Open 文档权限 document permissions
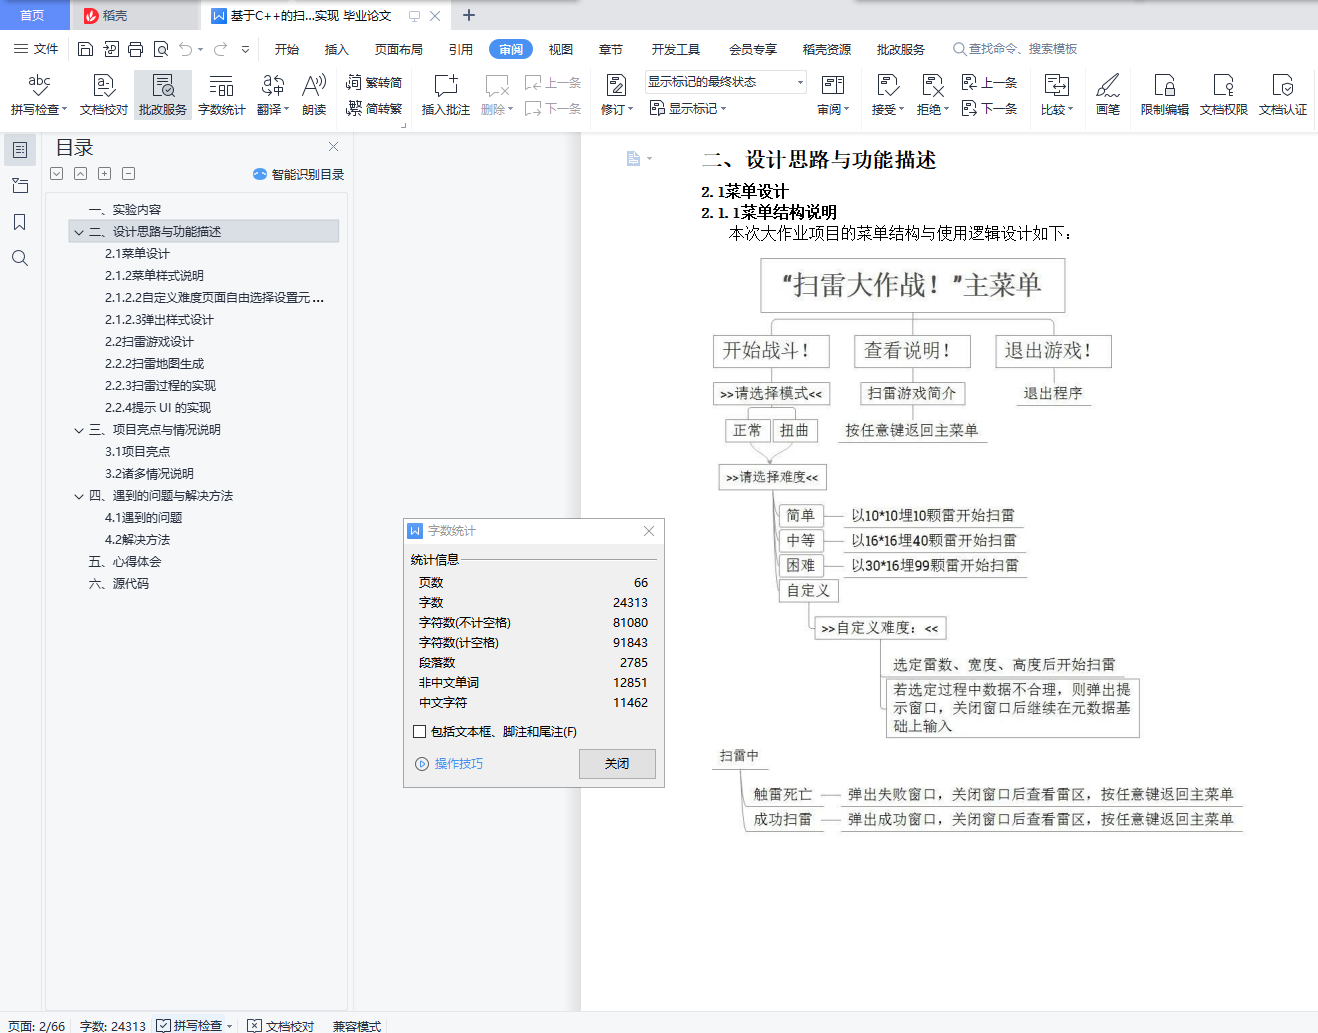 pos(1224,95)
